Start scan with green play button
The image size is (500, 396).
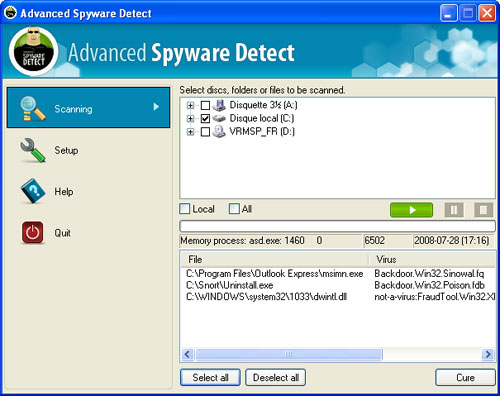tap(411, 210)
